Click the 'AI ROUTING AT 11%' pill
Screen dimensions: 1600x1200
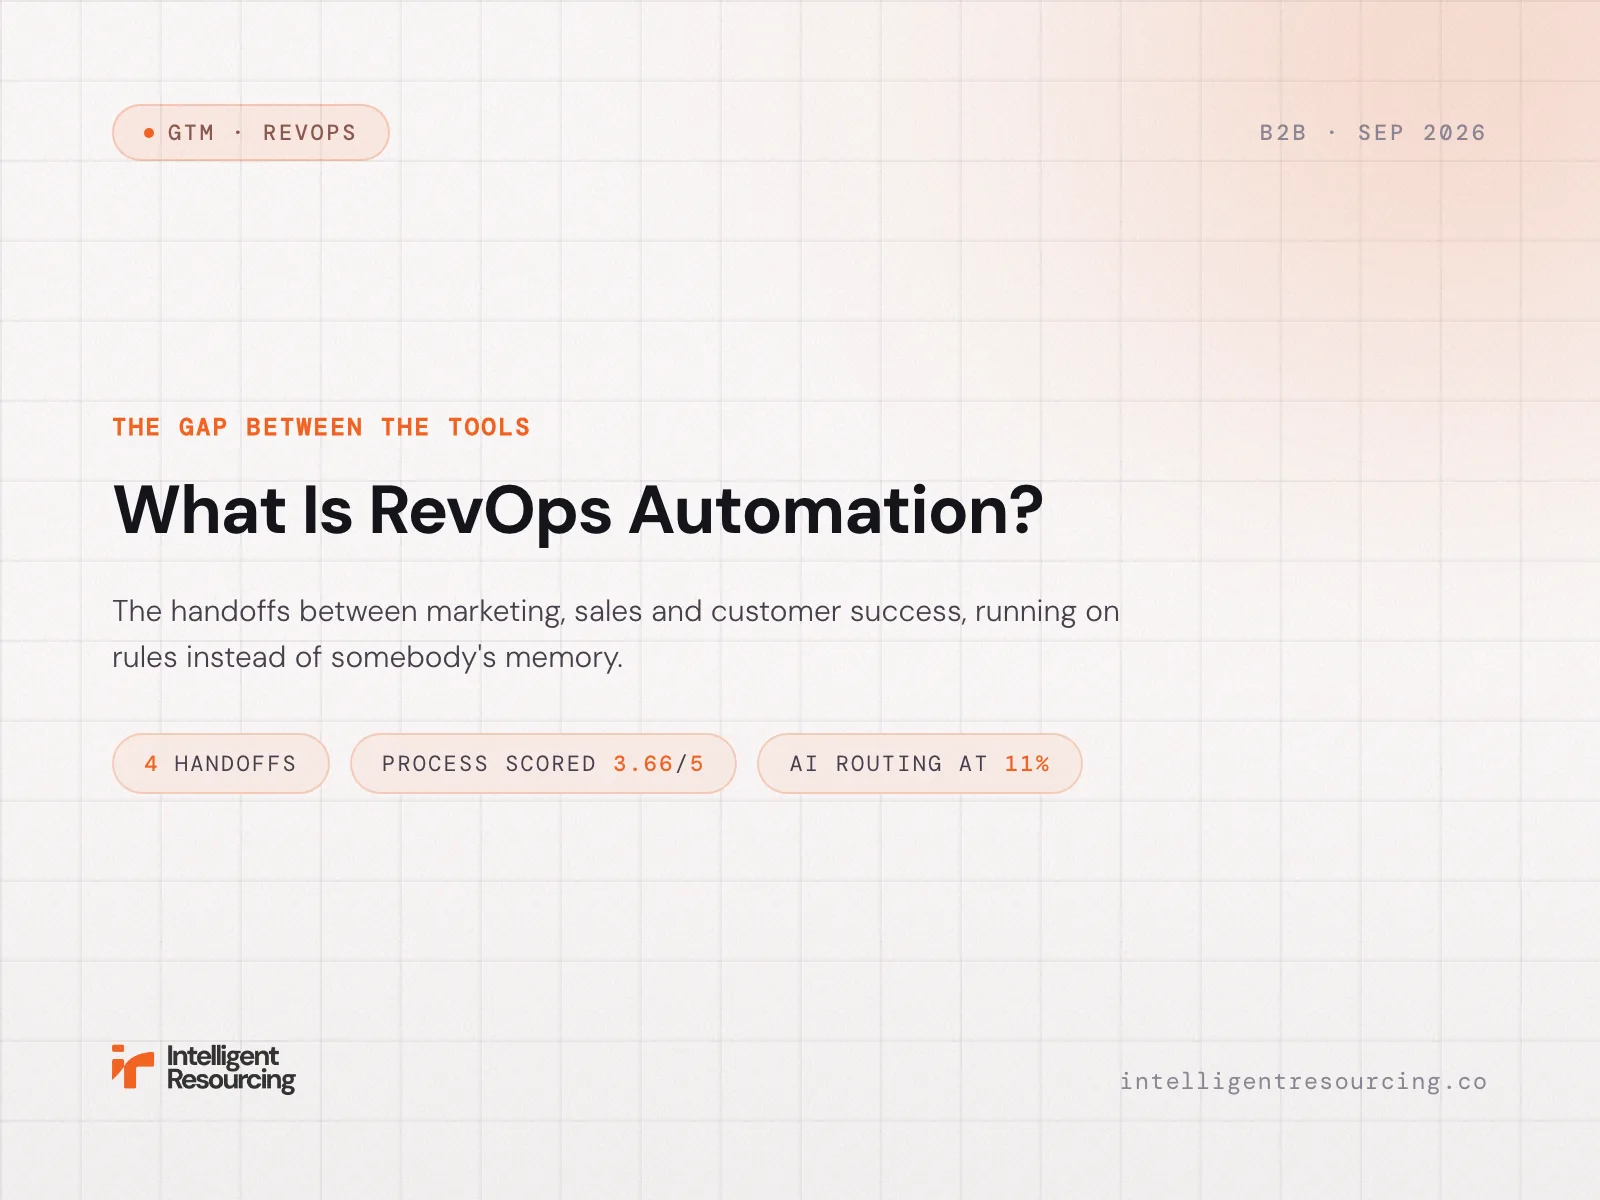(x=919, y=764)
